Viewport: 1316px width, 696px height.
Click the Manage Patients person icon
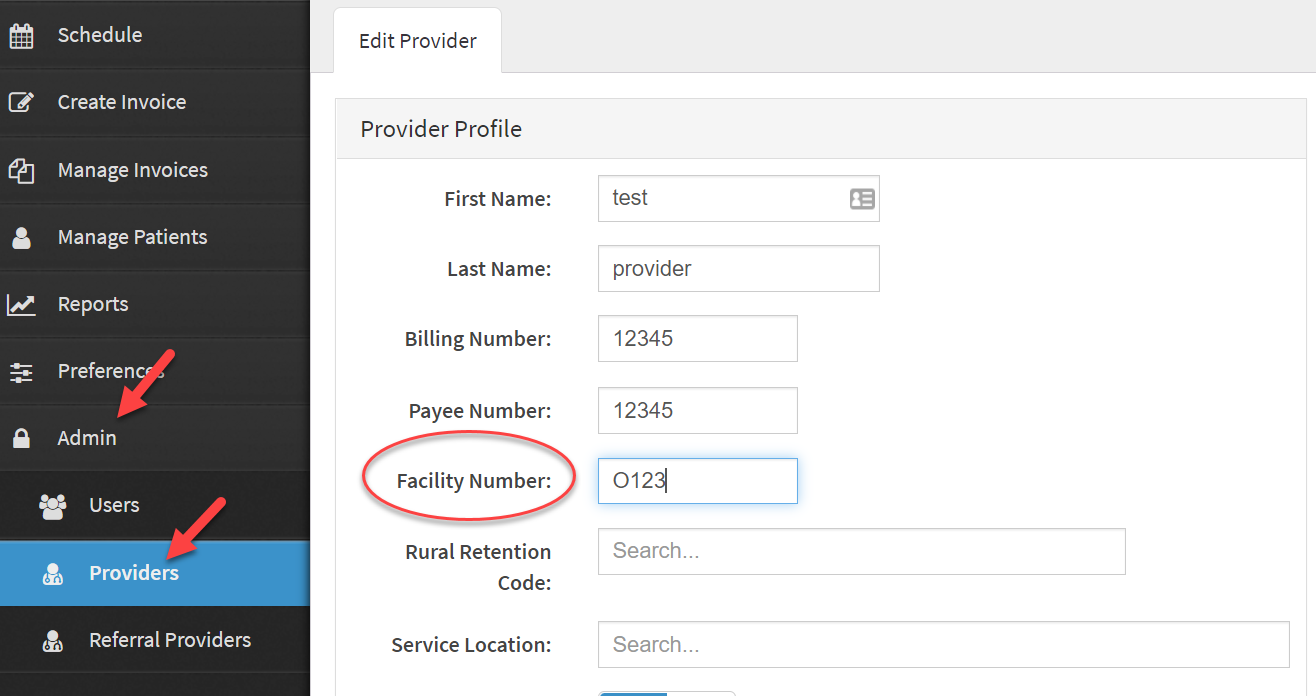click(x=21, y=237)
